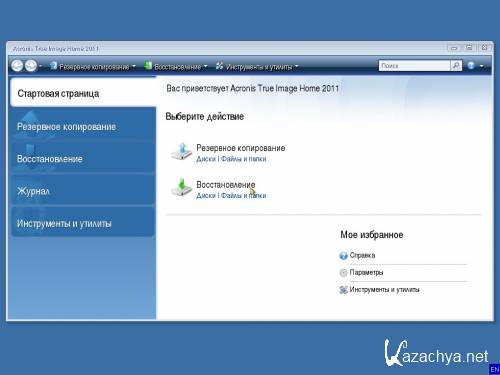This screenshot has height=375, width=500.
Task: Click the Справка help icon in favorites
Action: coord(343,256)
